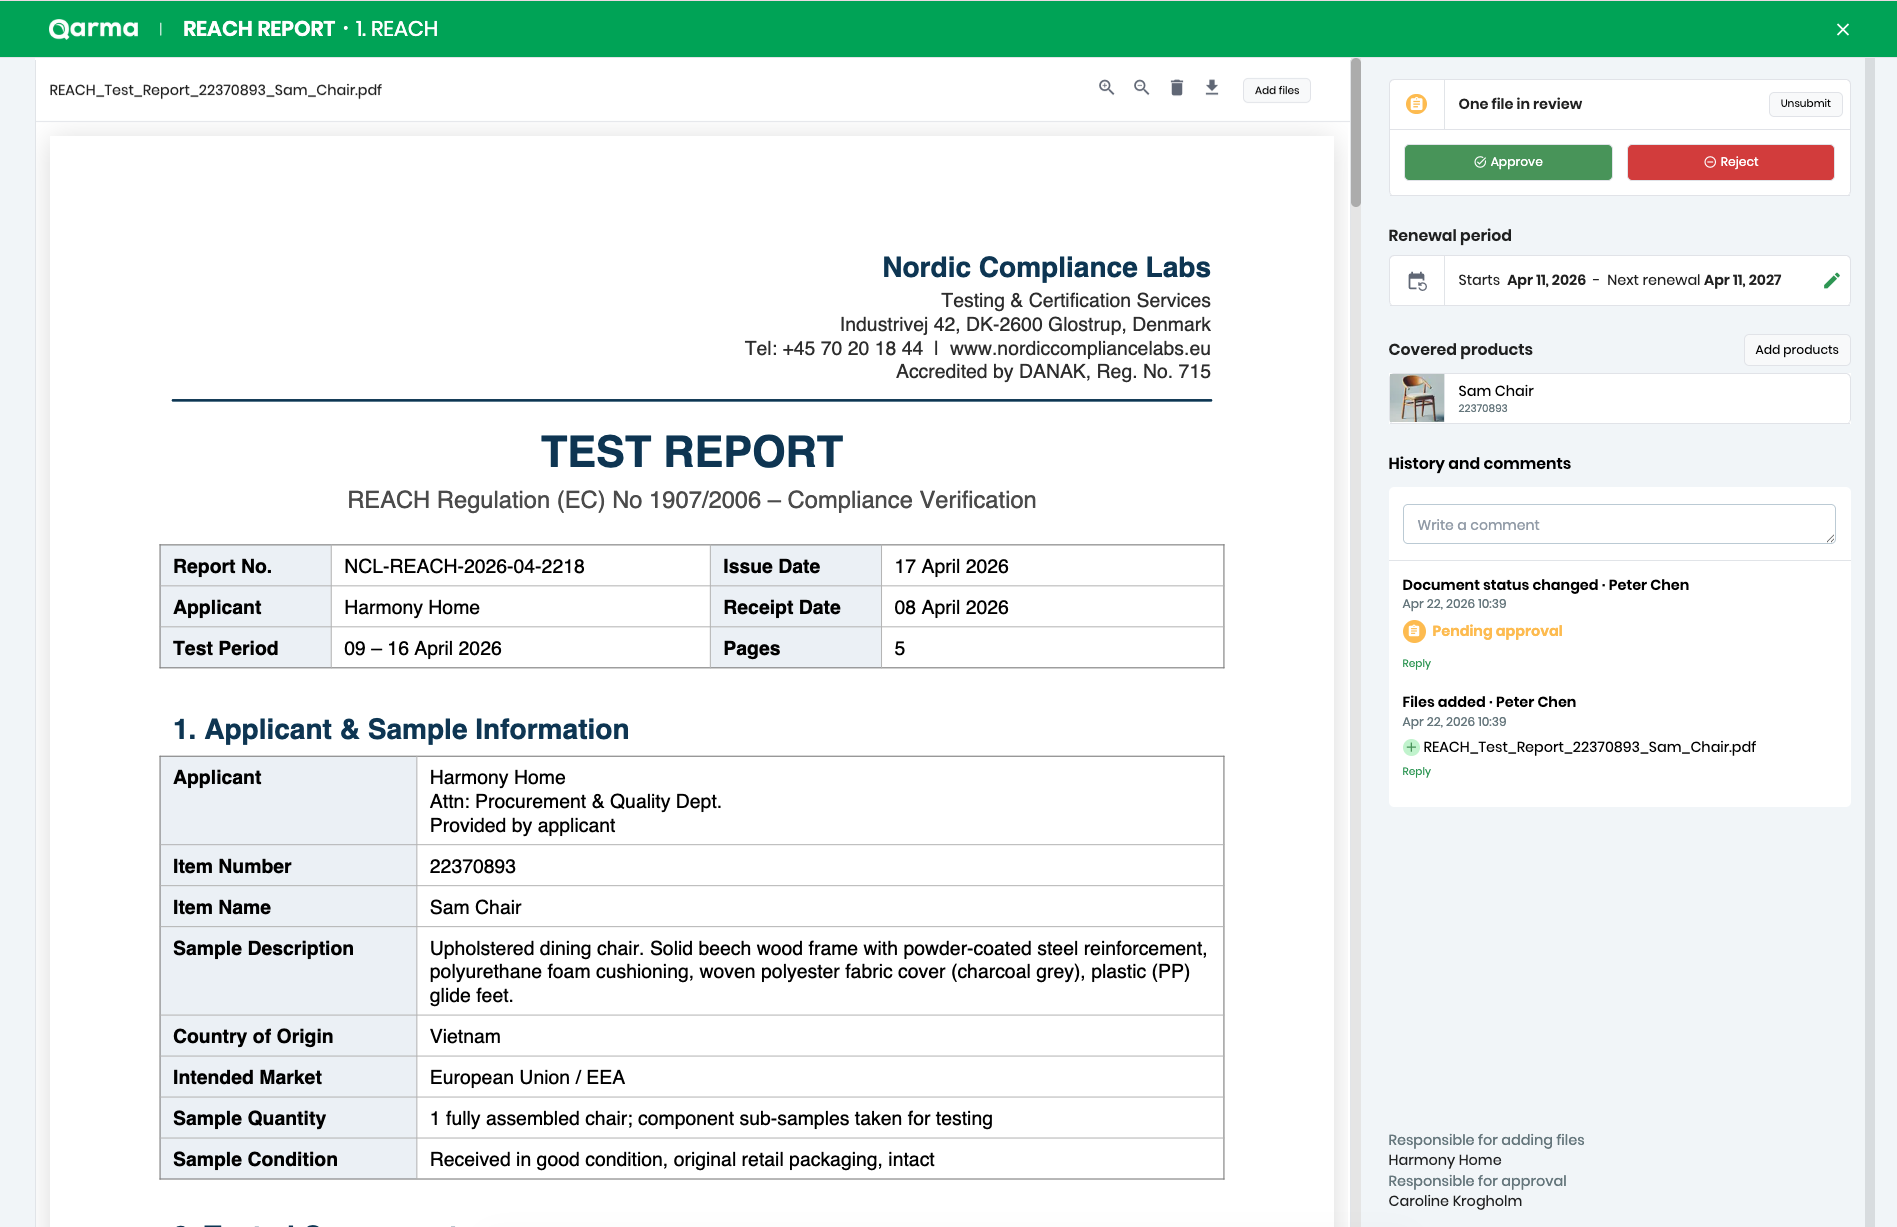Screen dimensions: 1897x1227
Task: Open Add products for covered products
Action: [1796, 350]
